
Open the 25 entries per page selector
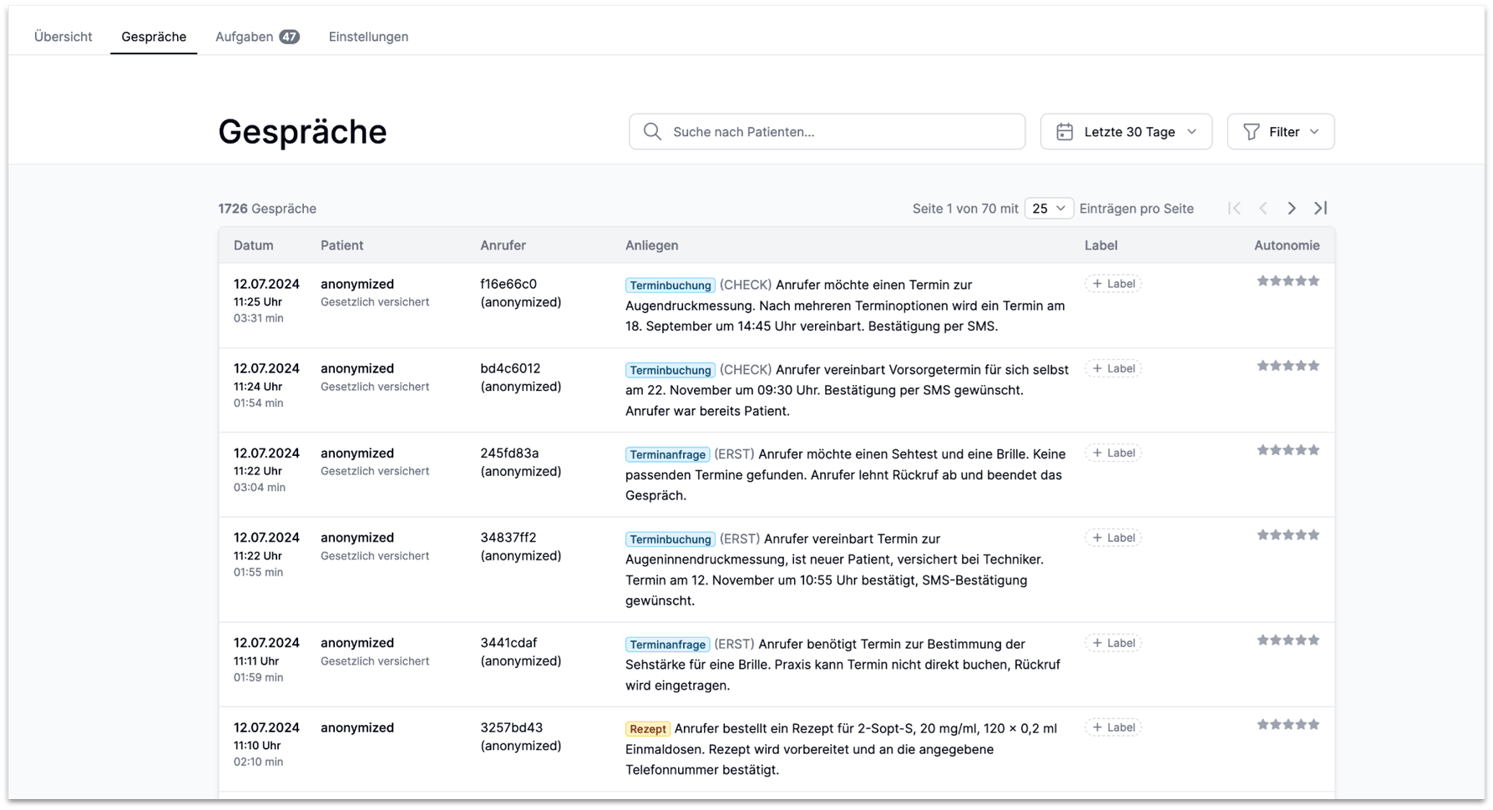point(1049,208)
